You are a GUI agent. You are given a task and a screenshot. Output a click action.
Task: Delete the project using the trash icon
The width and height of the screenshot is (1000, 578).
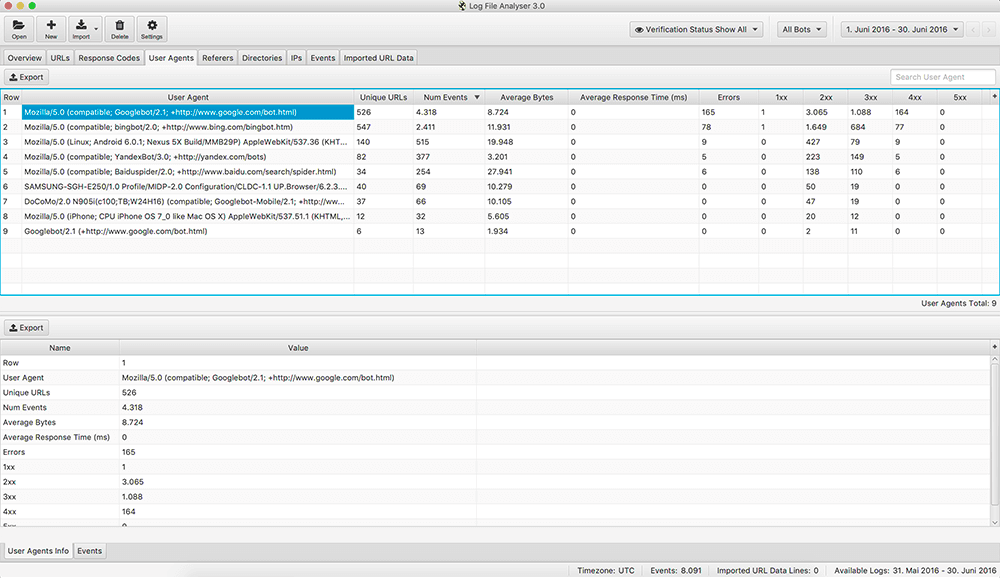tap(119, 29)
